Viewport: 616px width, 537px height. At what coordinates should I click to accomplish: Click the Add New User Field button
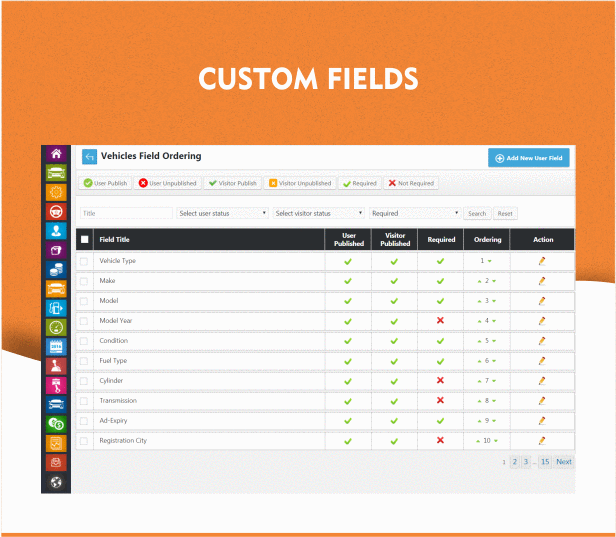coord(529,158)
